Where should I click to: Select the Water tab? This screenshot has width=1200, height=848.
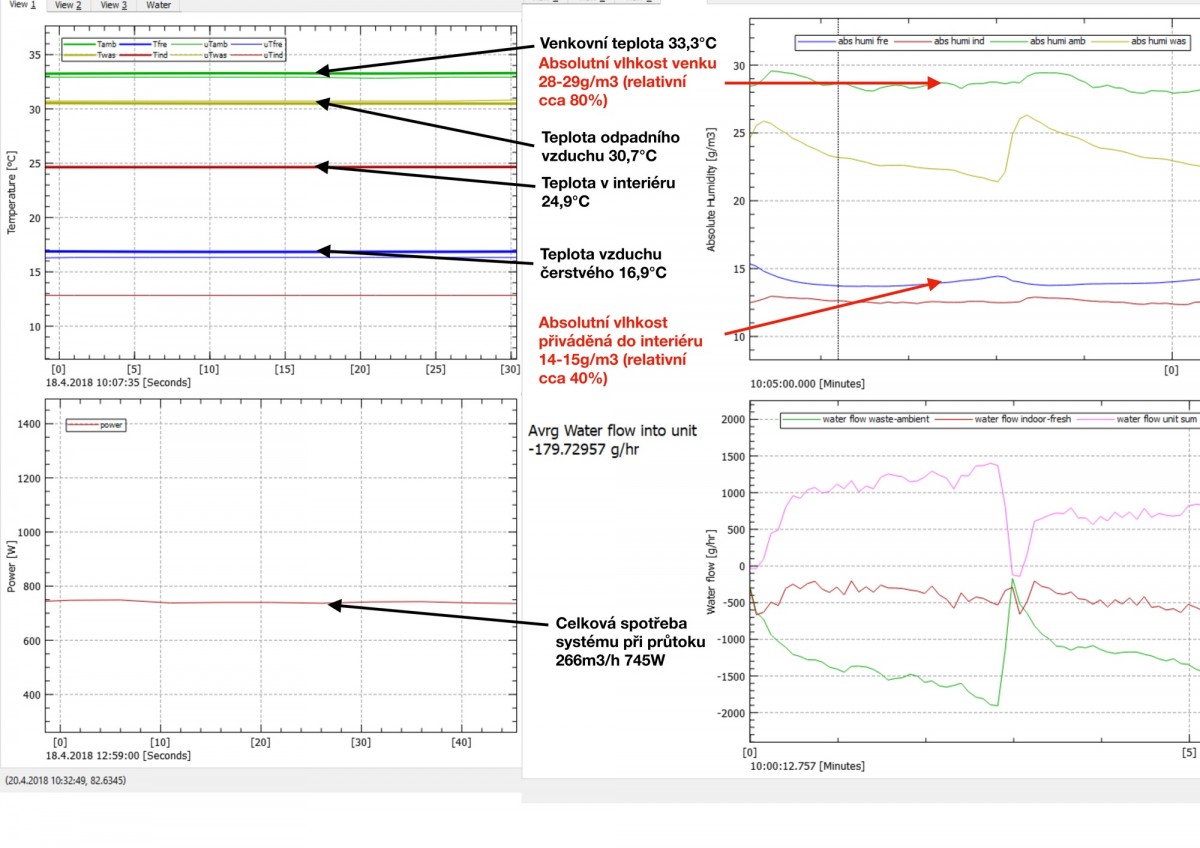[158, 5]
